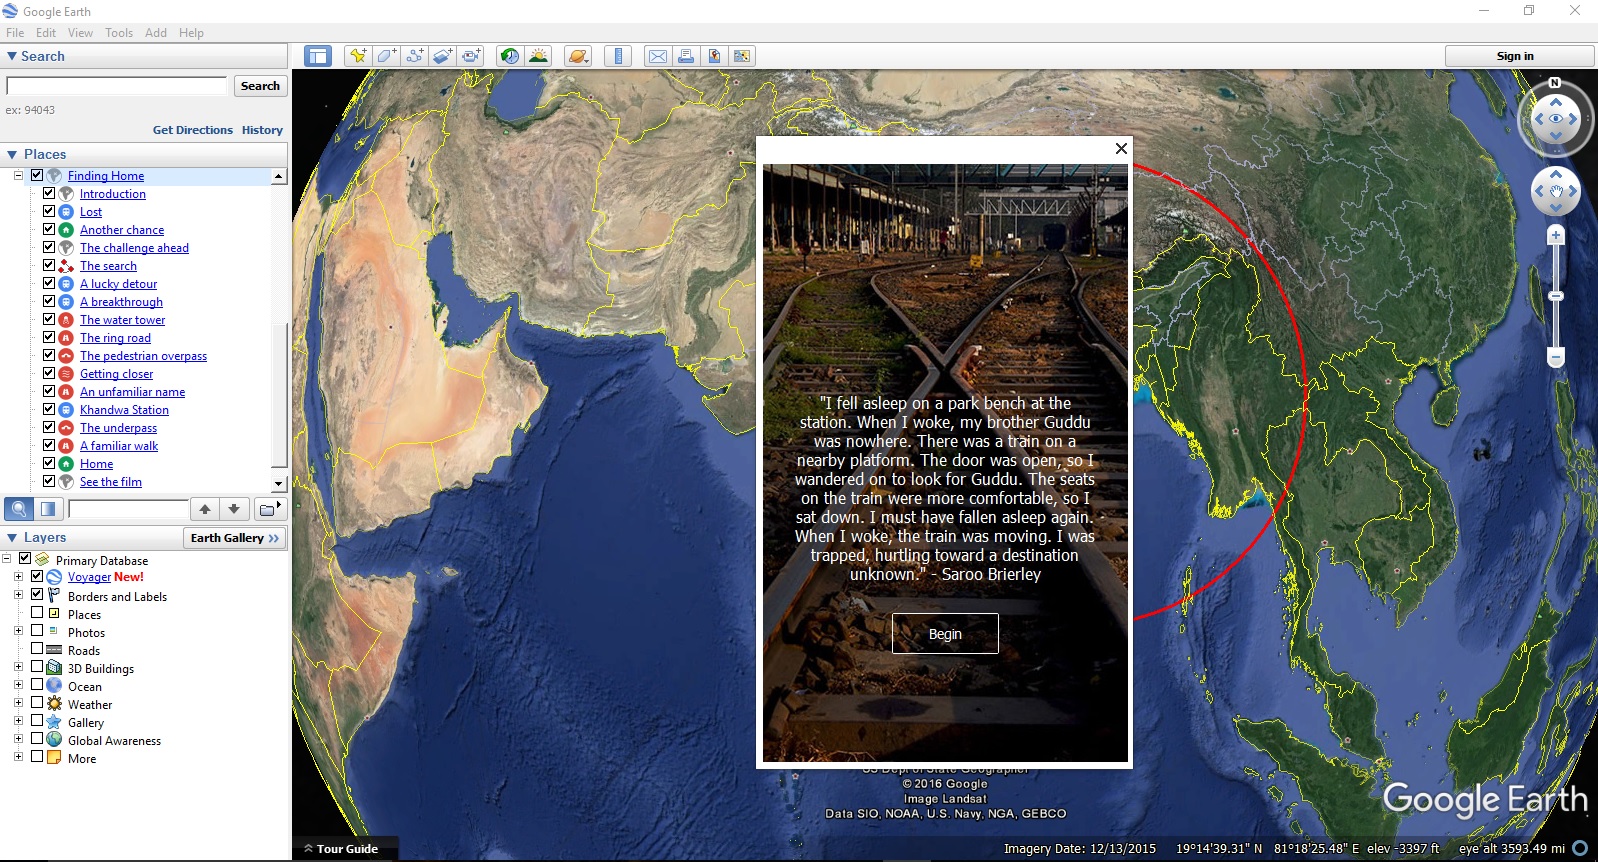Enable the Roads layer checkbox
1598x862 pixels.
(37, 649)
